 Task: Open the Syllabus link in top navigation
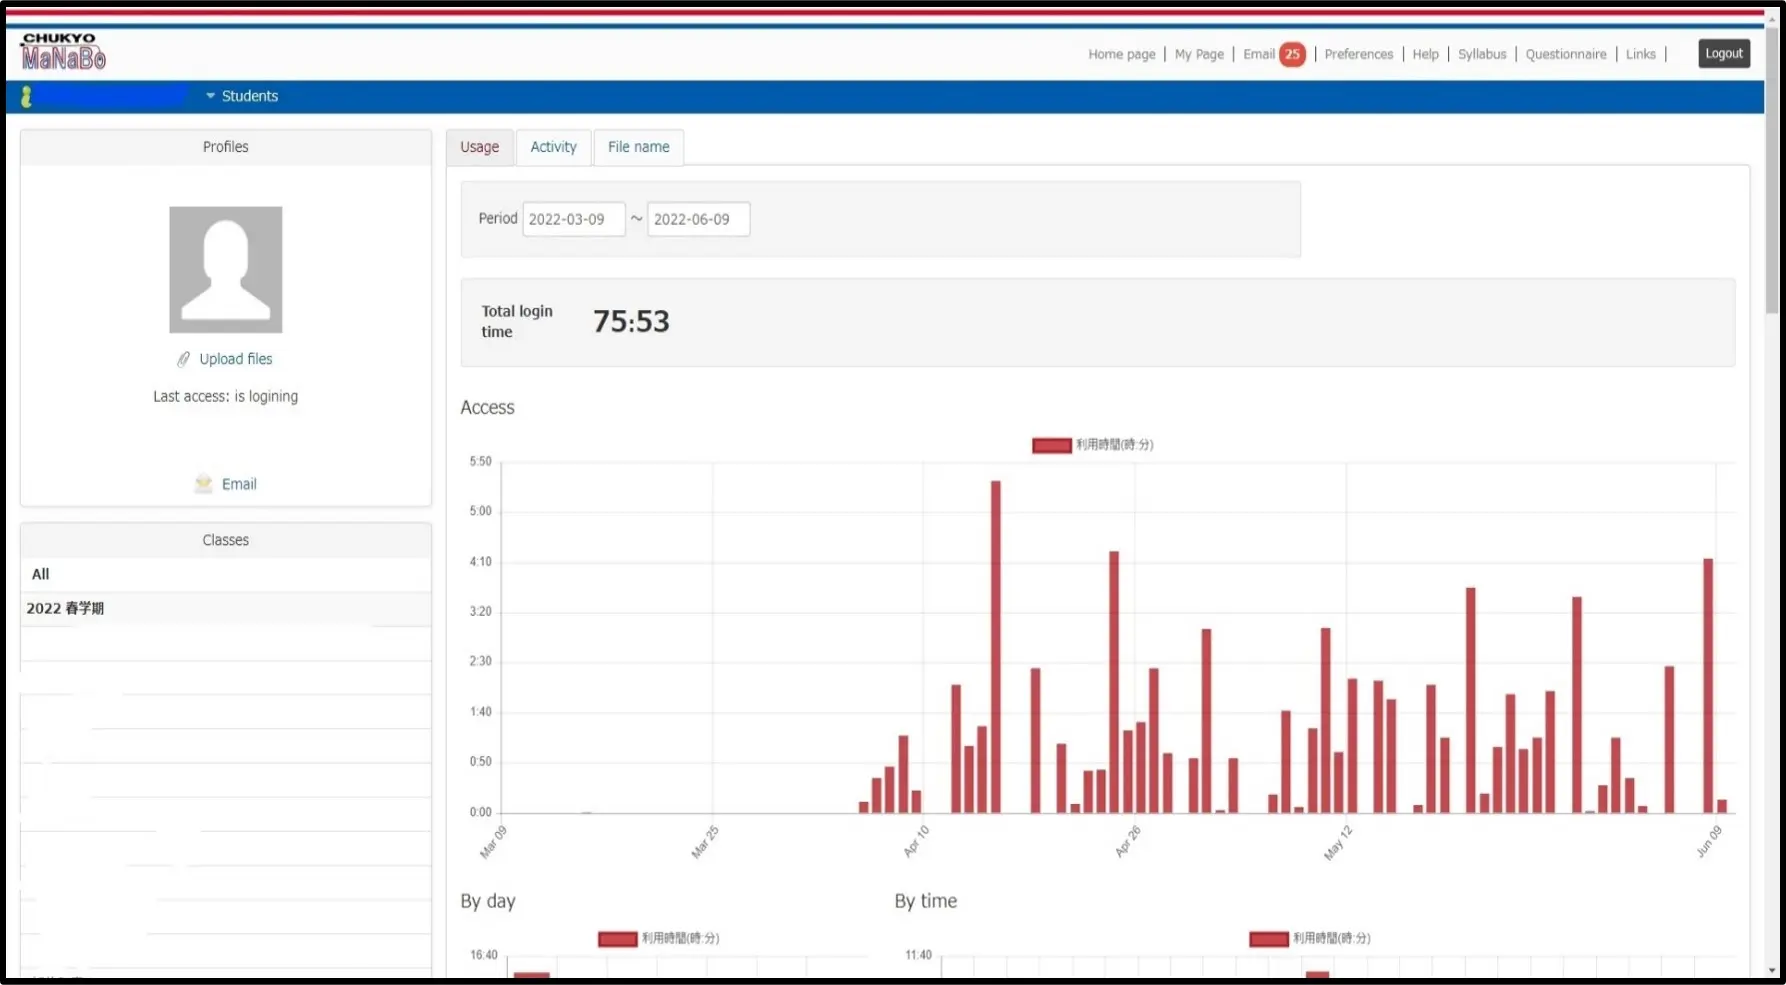(1481, 54)
